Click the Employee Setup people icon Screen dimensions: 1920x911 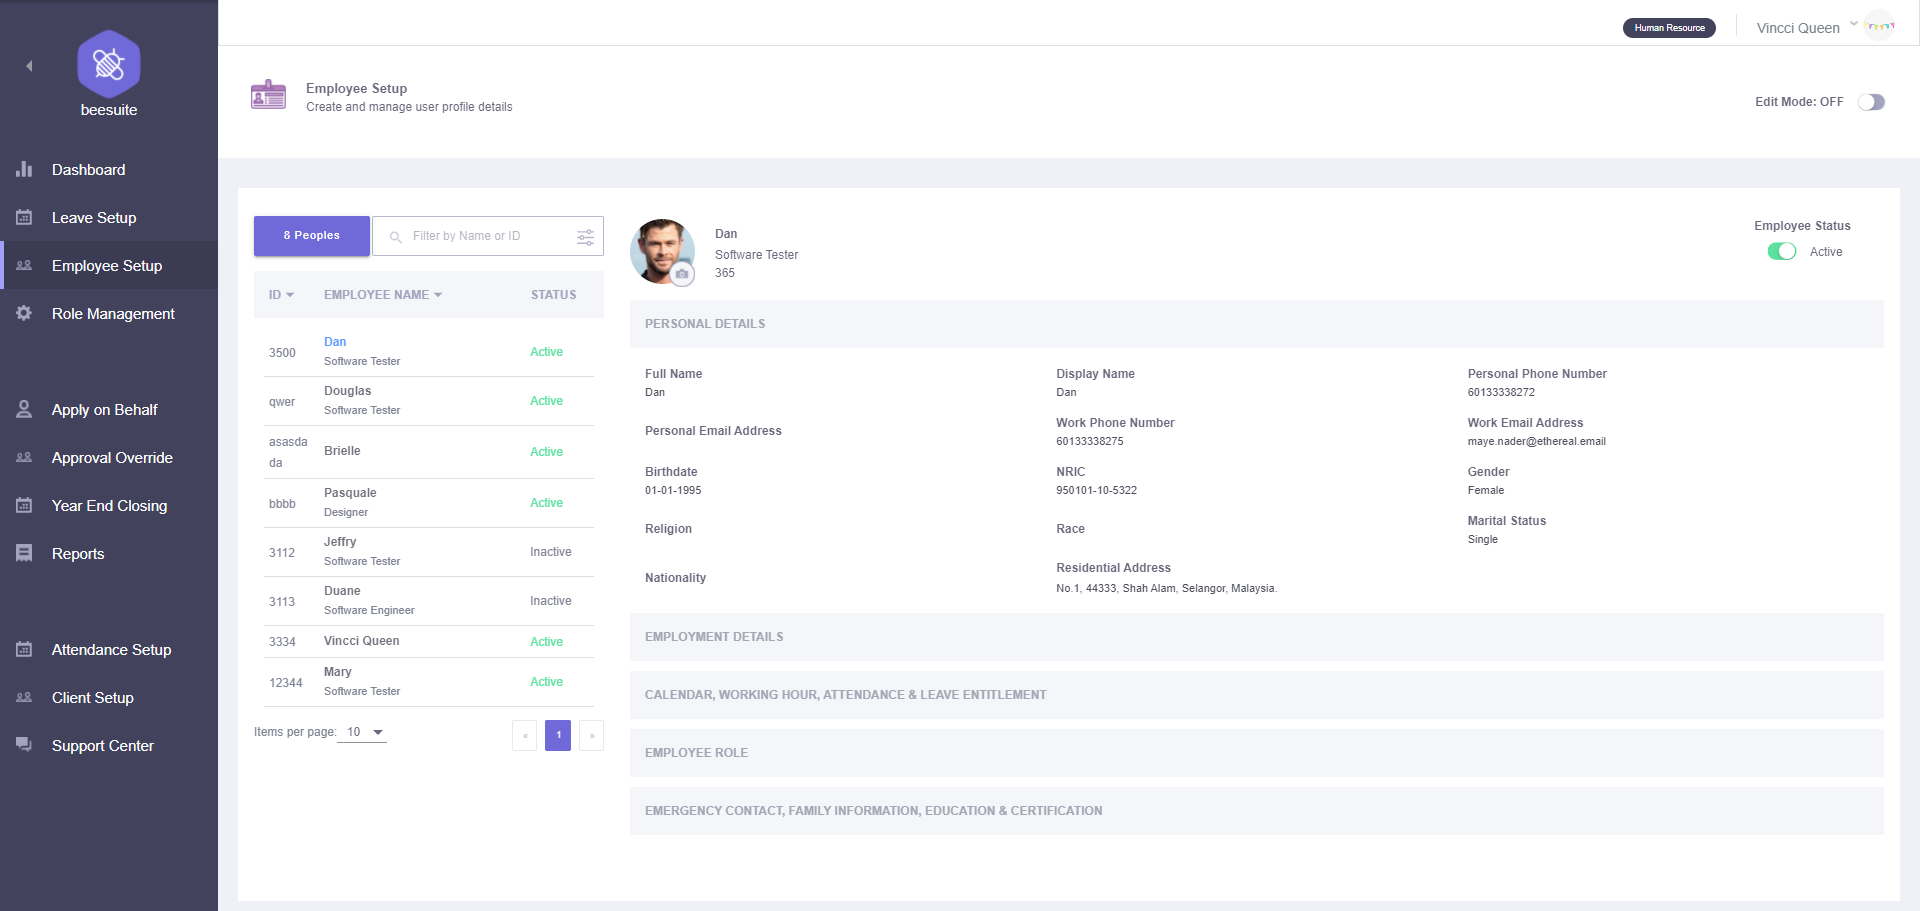coord(24,265)
